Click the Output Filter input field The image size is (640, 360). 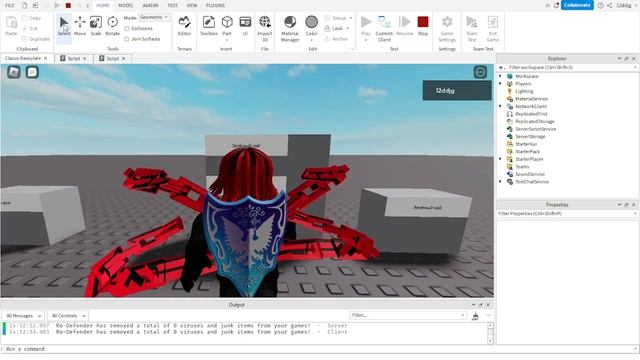tap(408, 316)
